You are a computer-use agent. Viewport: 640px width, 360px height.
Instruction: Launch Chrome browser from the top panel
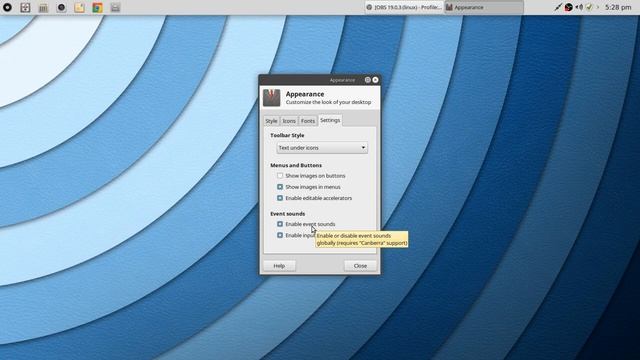(x=97, y=7)
